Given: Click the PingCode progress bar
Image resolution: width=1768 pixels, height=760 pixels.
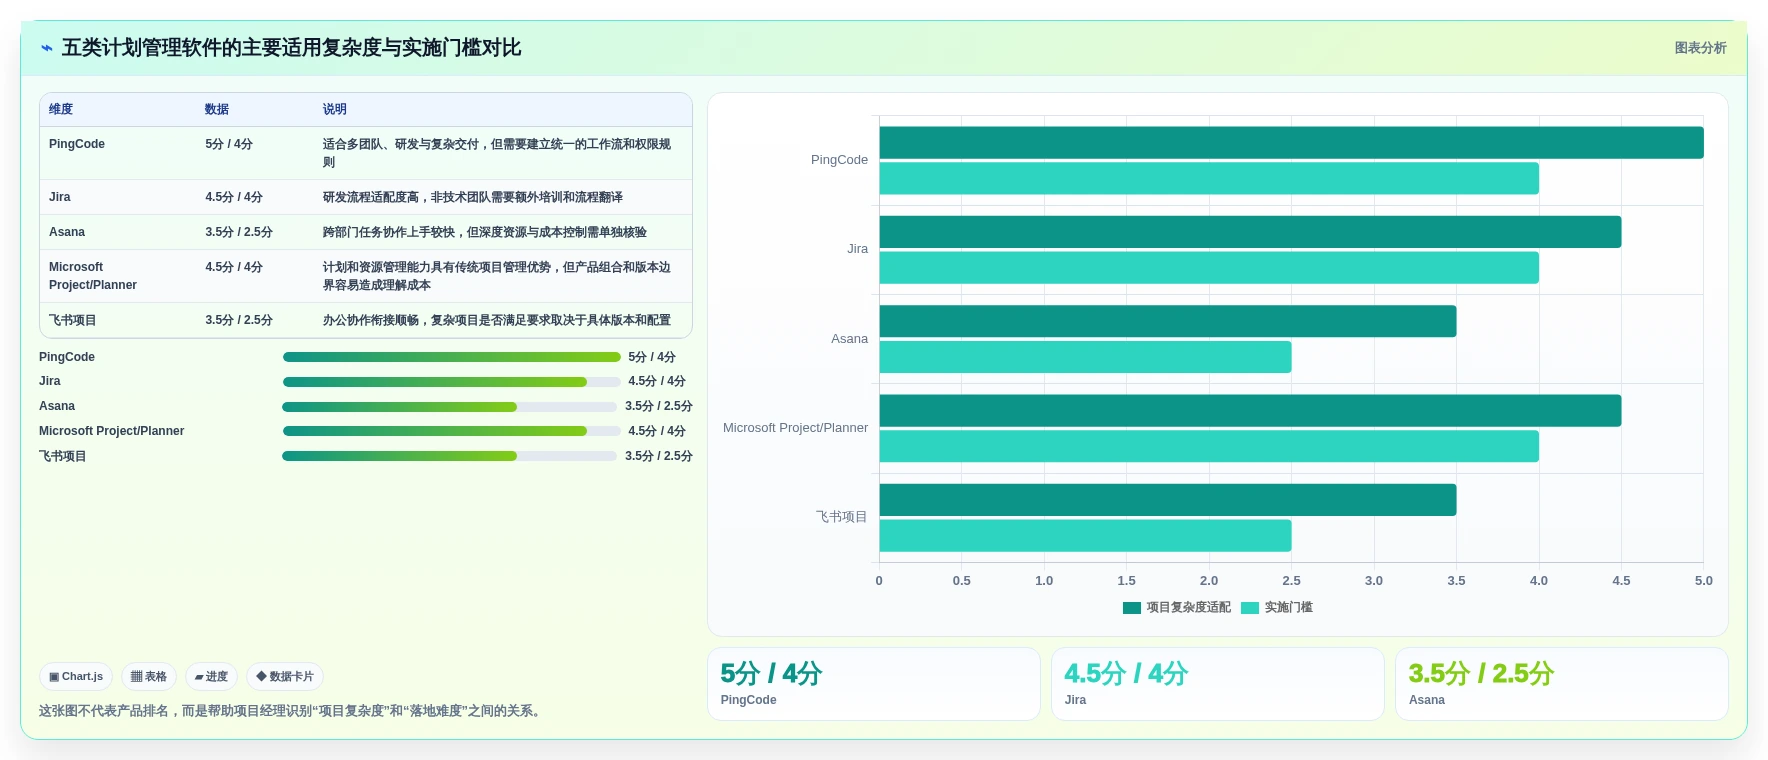Looking at the screenshot, I should [x=452, y=357].
